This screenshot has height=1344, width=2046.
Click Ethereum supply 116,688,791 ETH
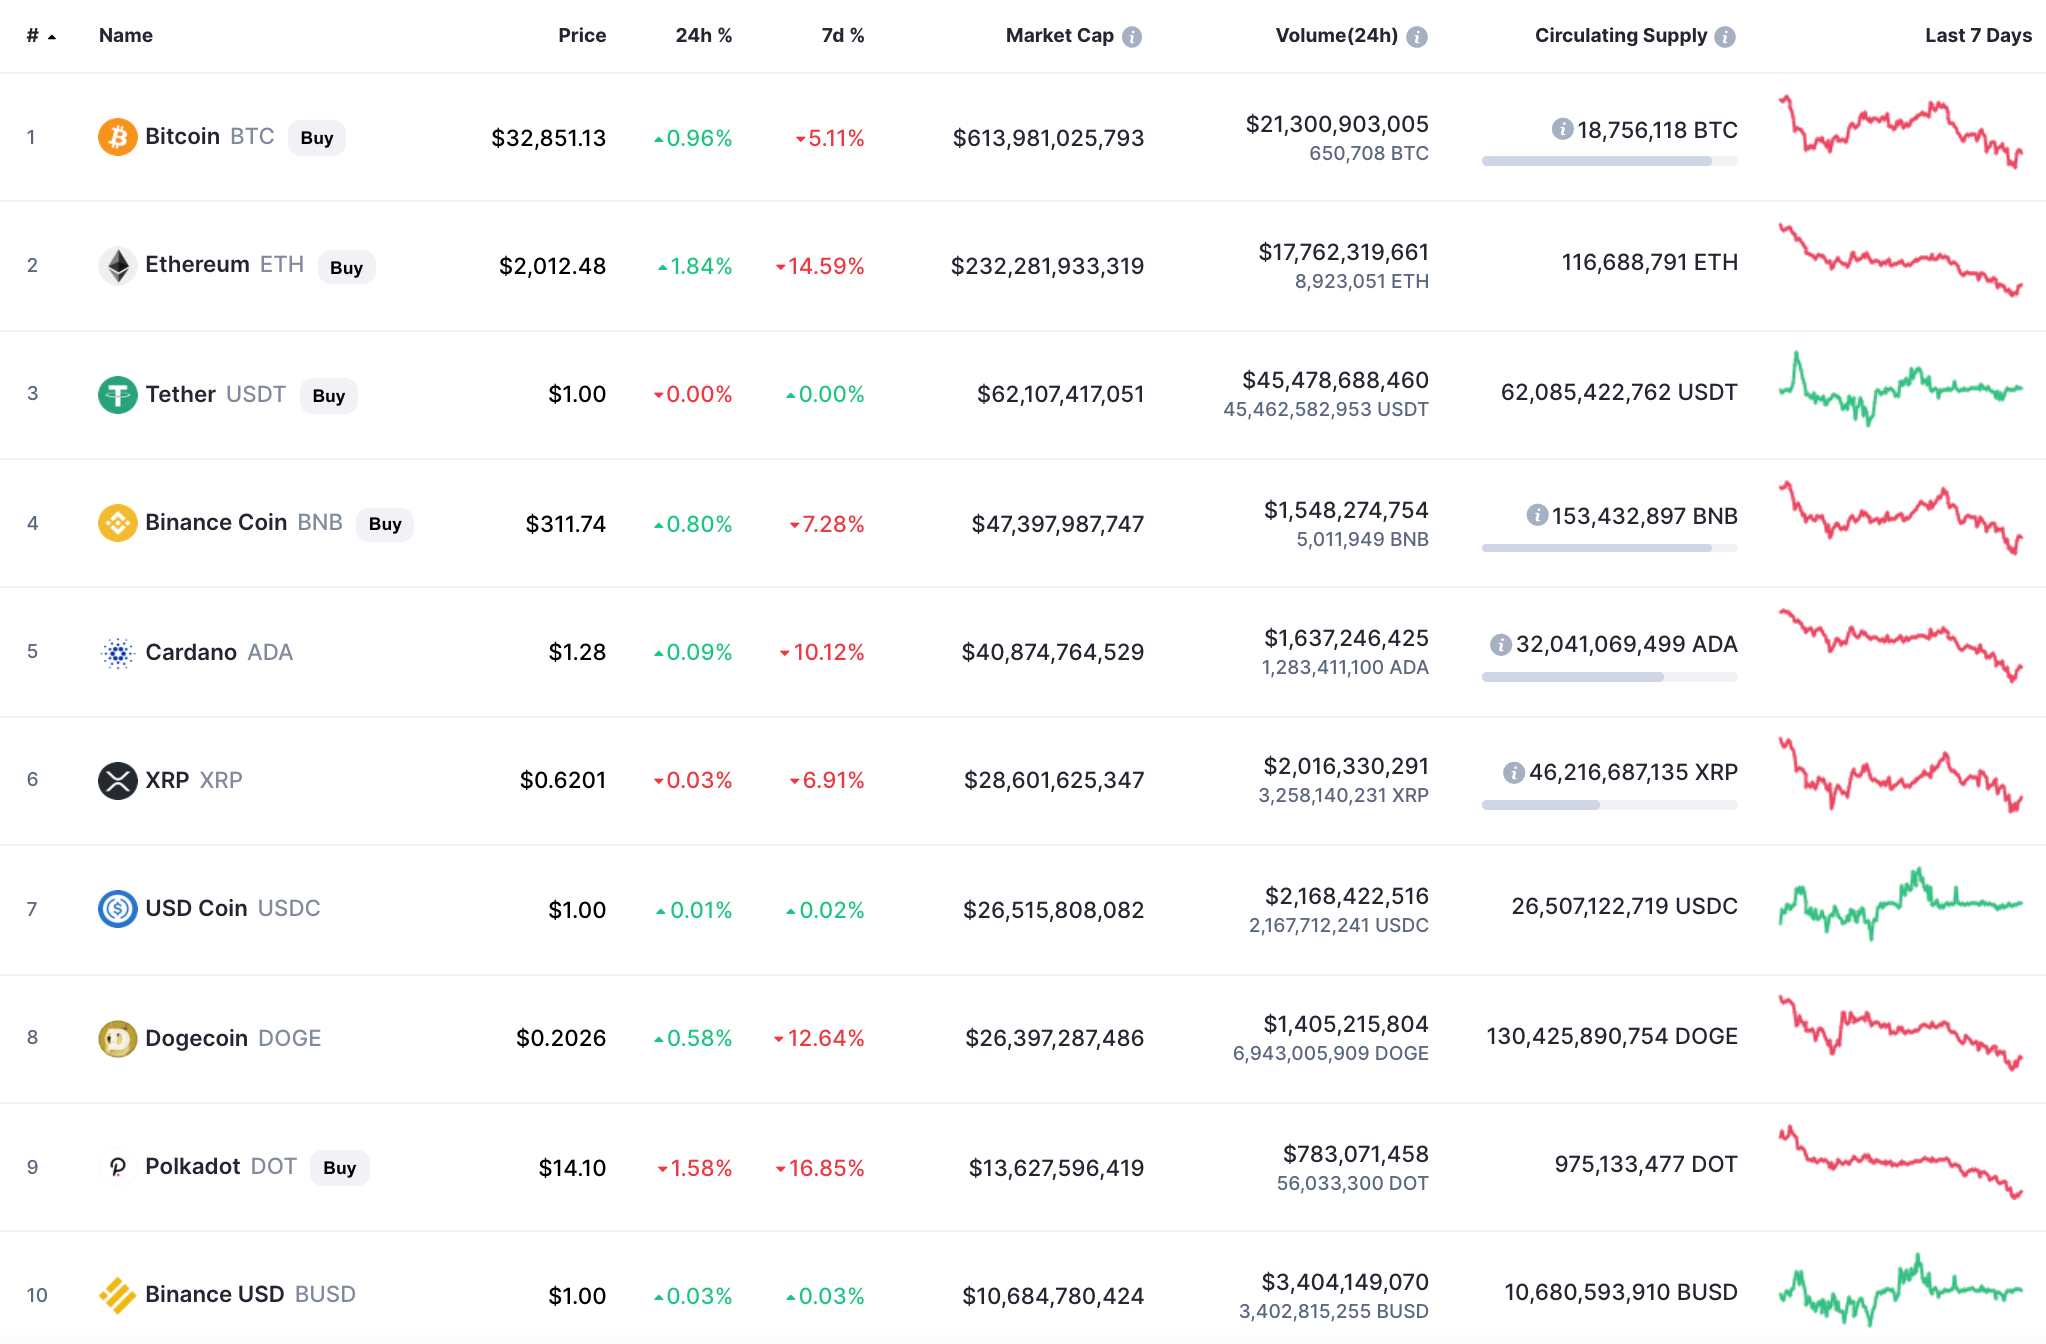point(1650,262)
